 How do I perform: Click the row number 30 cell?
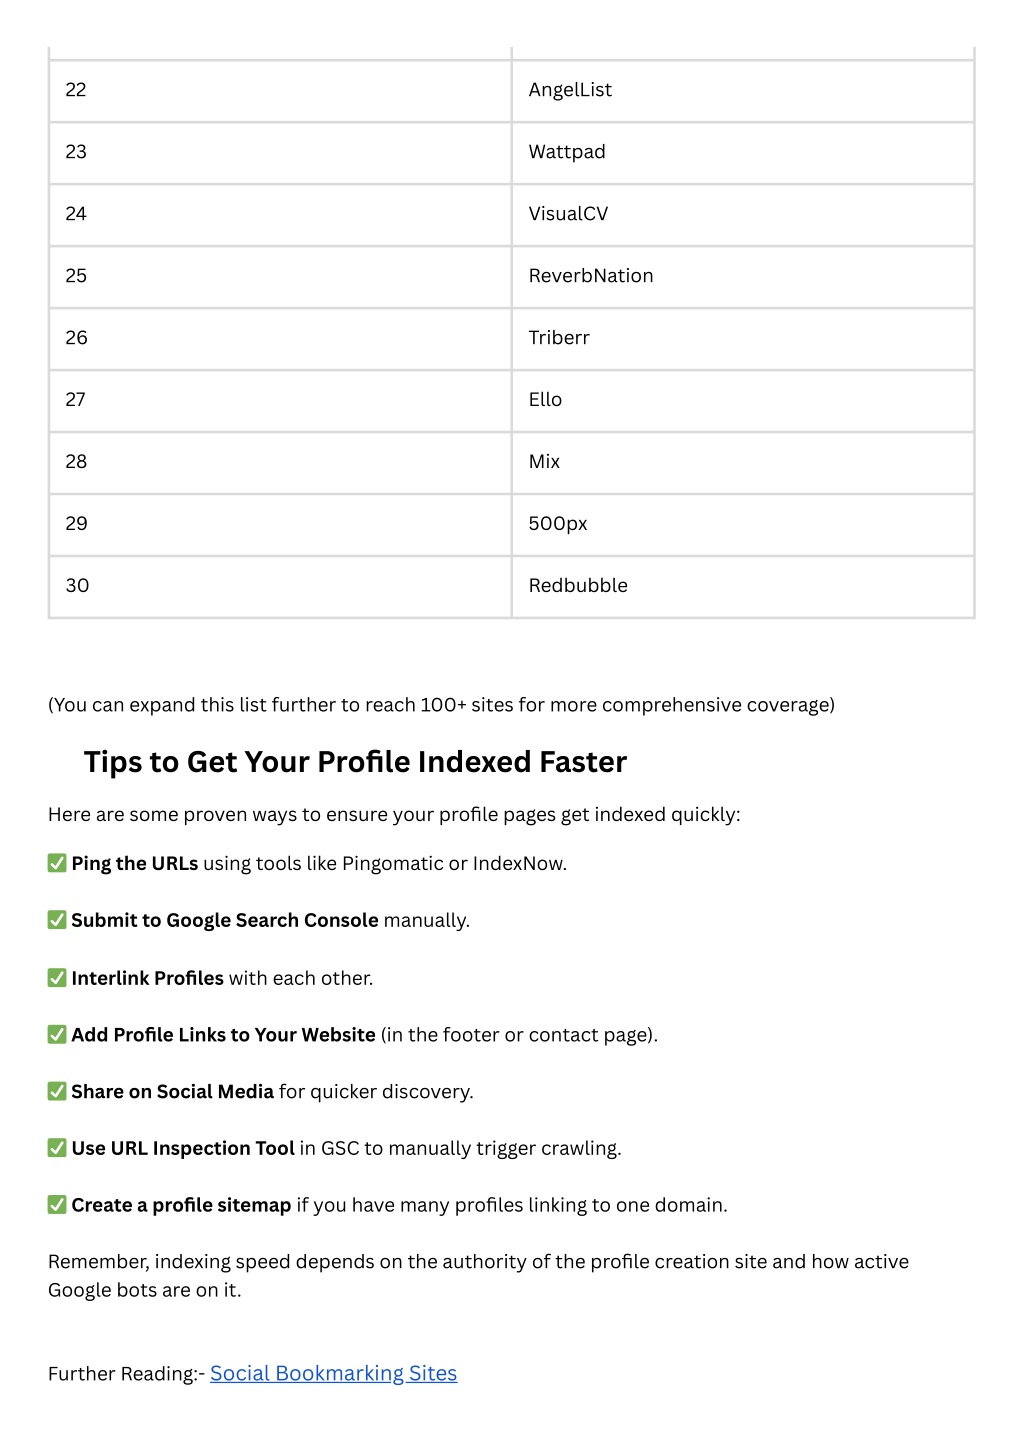coord(280,587)
